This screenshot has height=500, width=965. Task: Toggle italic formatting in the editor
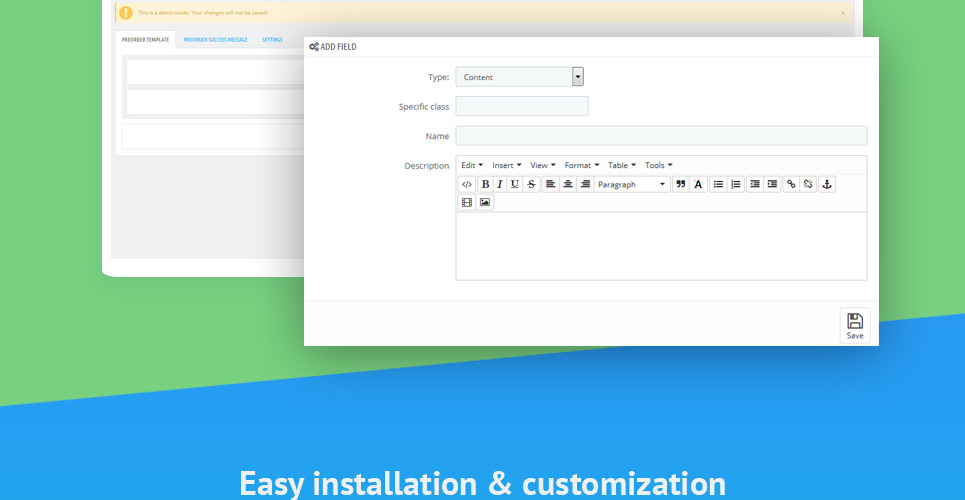click(500, 184)
